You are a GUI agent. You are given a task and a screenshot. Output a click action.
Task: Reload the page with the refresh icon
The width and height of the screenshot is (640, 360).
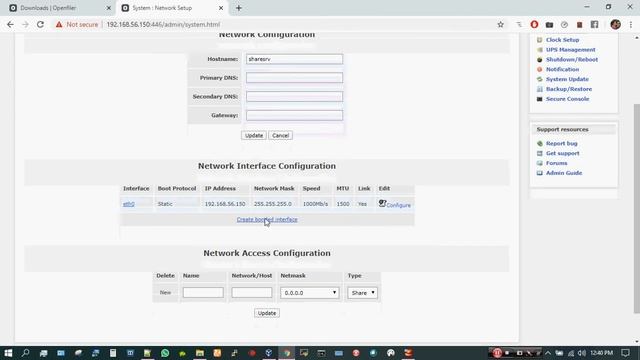coord(40,24)
